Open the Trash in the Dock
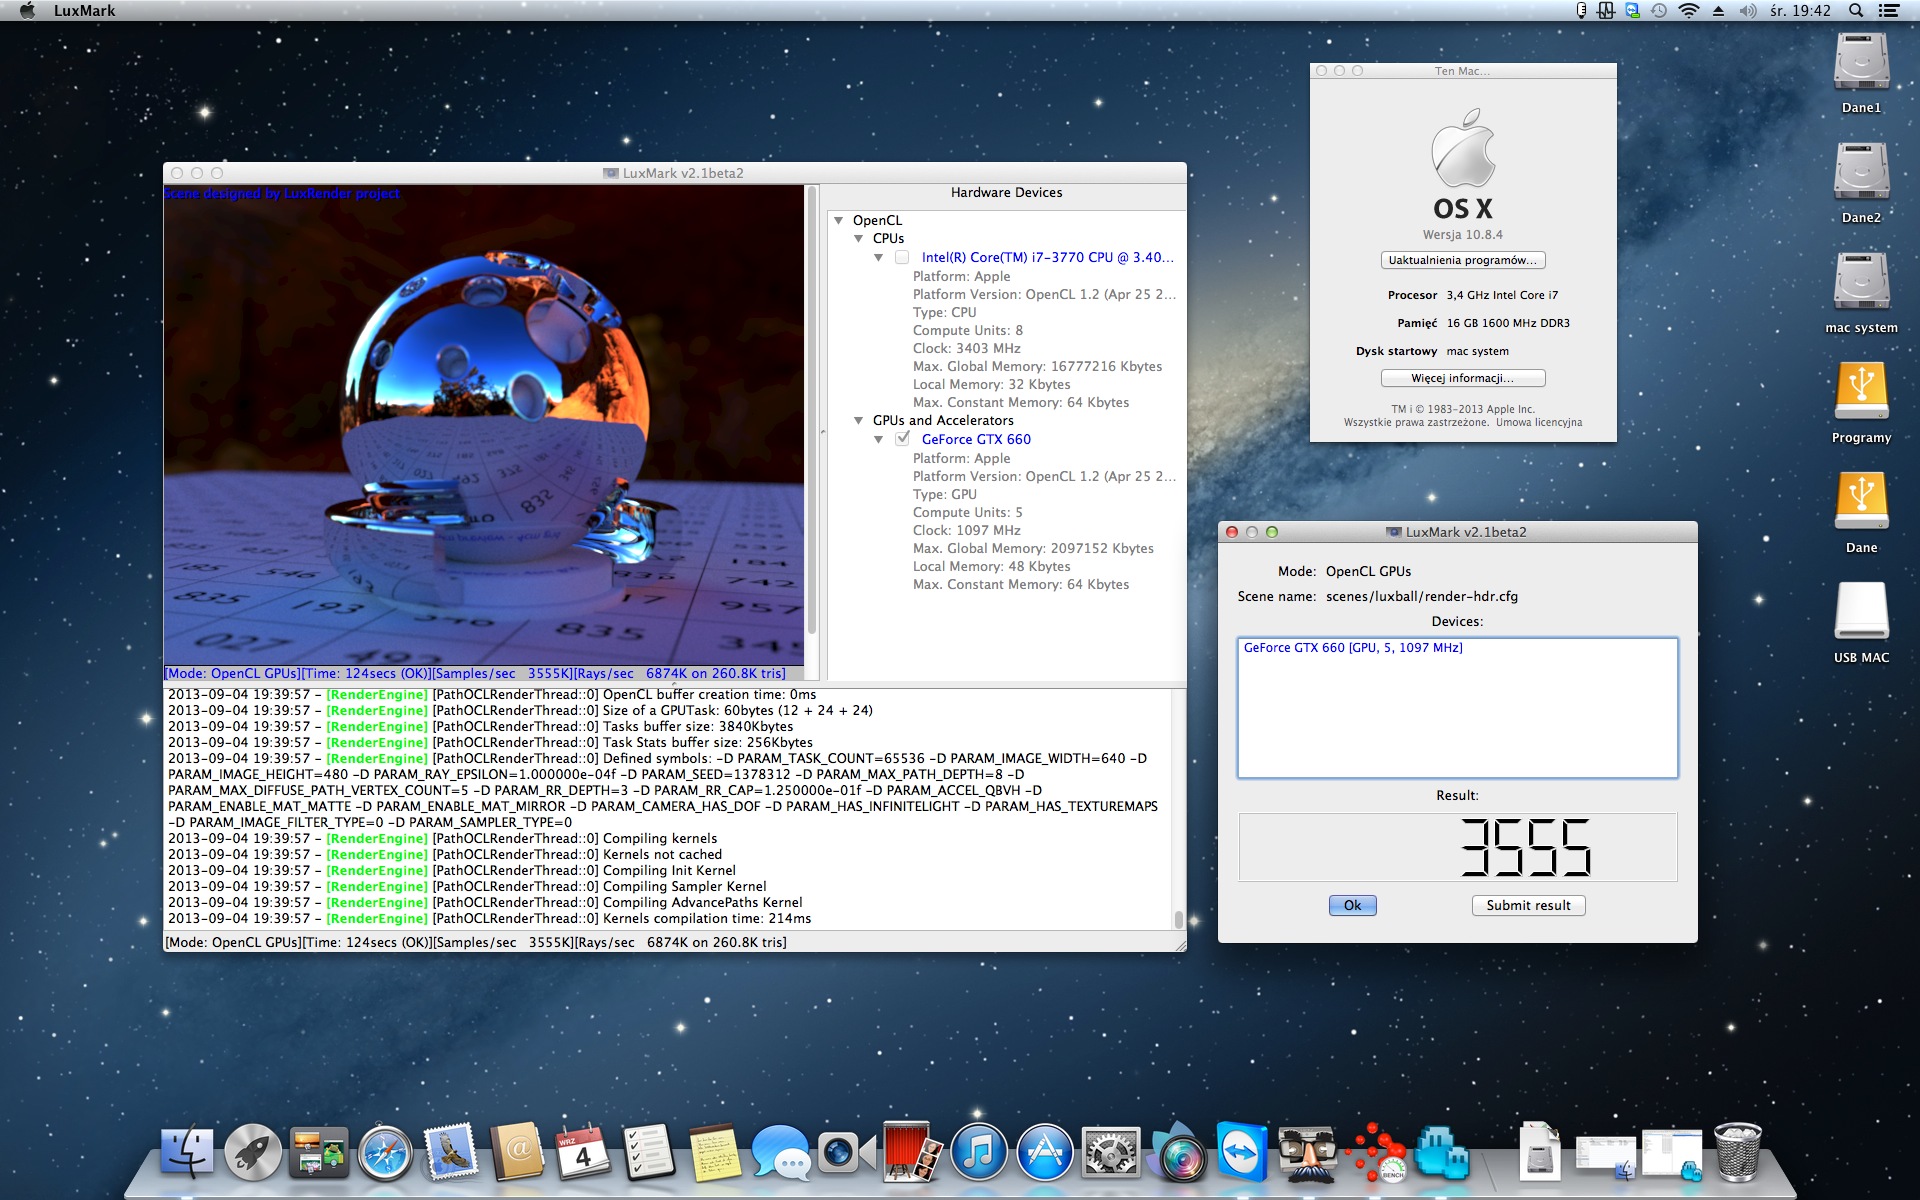 click(x=1738, y=1152)
